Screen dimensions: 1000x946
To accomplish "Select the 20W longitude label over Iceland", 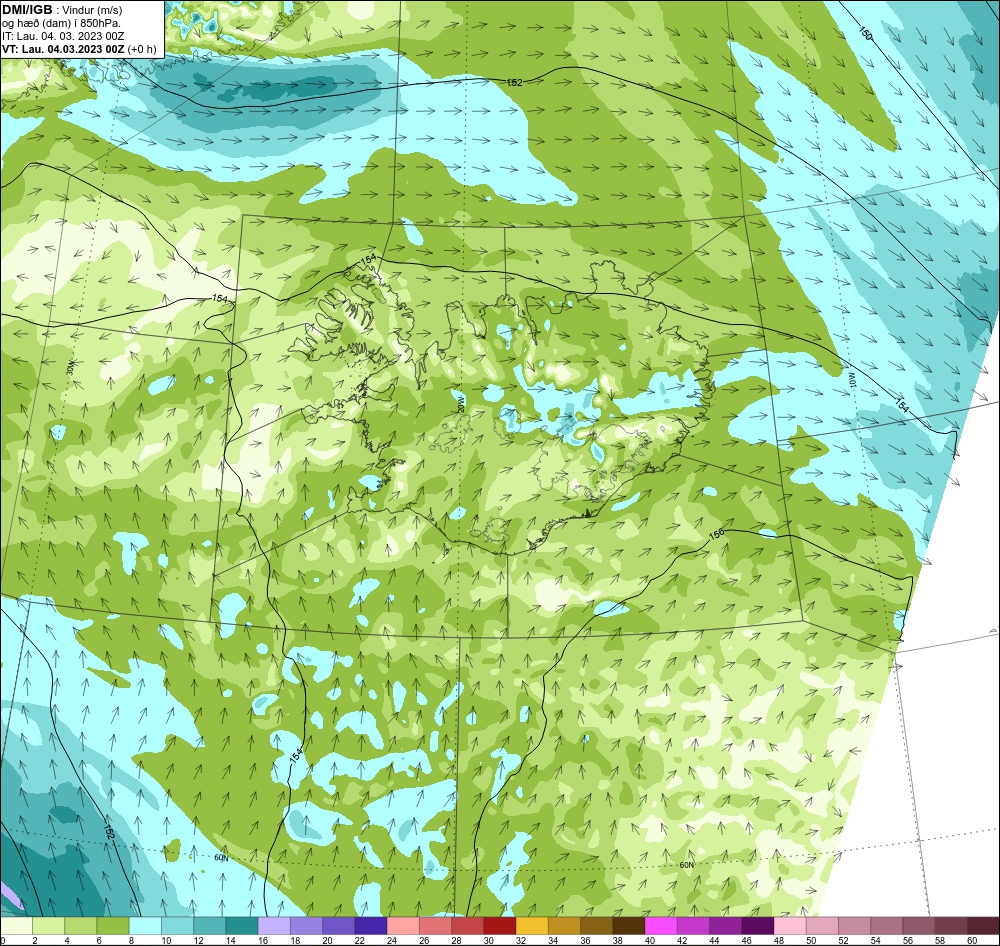I will pyautogui.click(x=461, y=403).
